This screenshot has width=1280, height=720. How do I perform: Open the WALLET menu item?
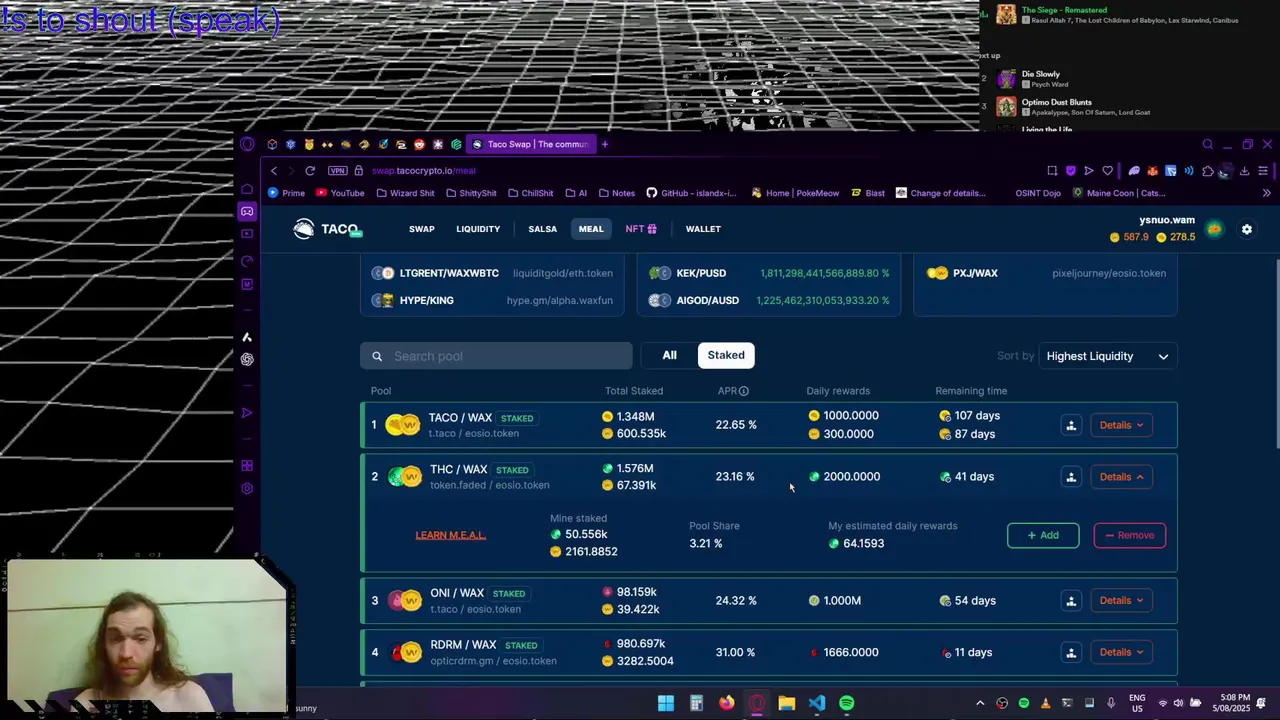tap(703, 229)
